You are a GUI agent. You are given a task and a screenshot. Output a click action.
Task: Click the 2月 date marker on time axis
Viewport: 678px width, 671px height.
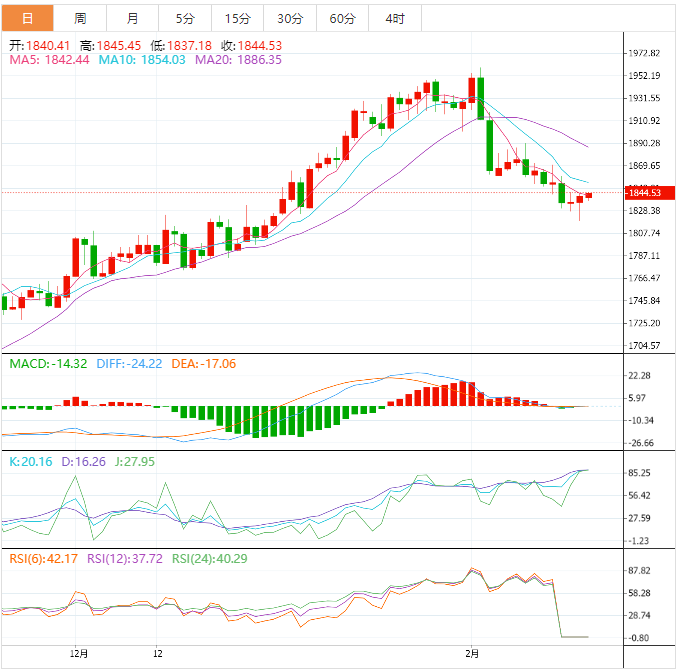pos(473,654)
